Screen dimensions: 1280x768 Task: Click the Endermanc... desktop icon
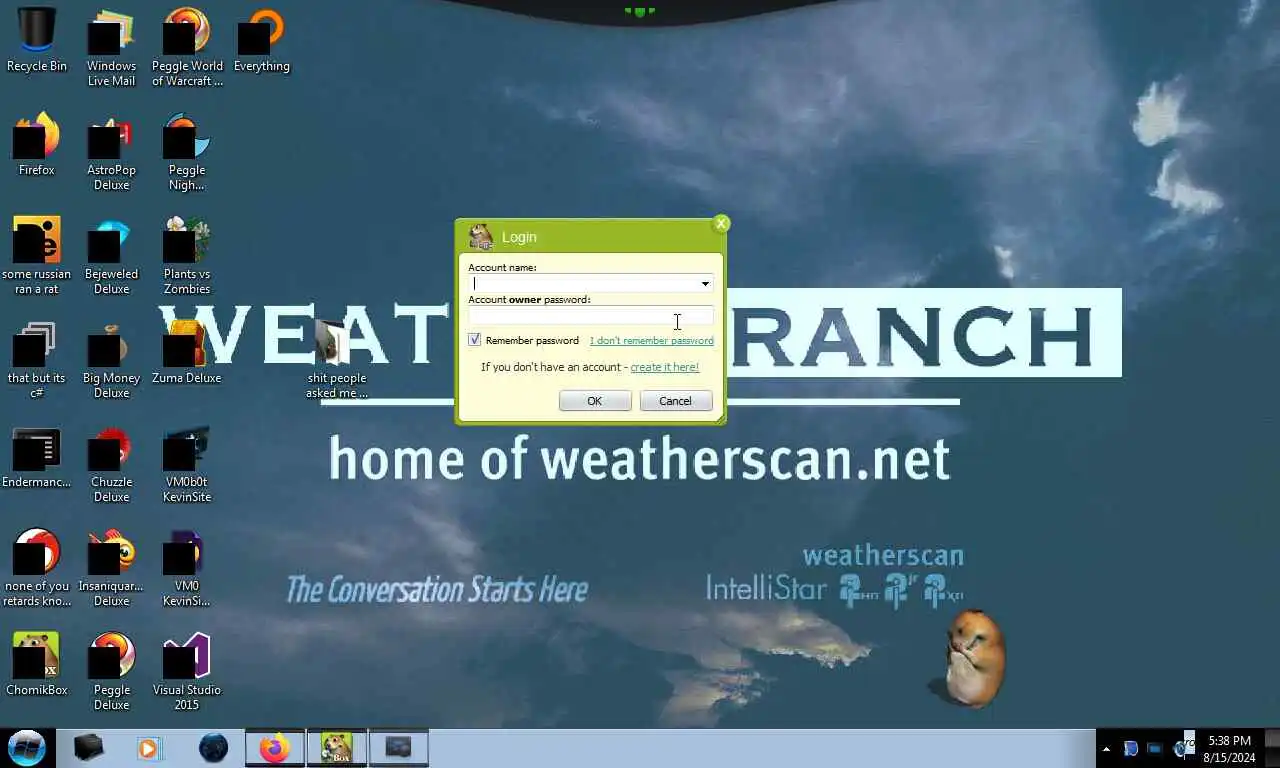pyautogui.click(x=37, y=458)
